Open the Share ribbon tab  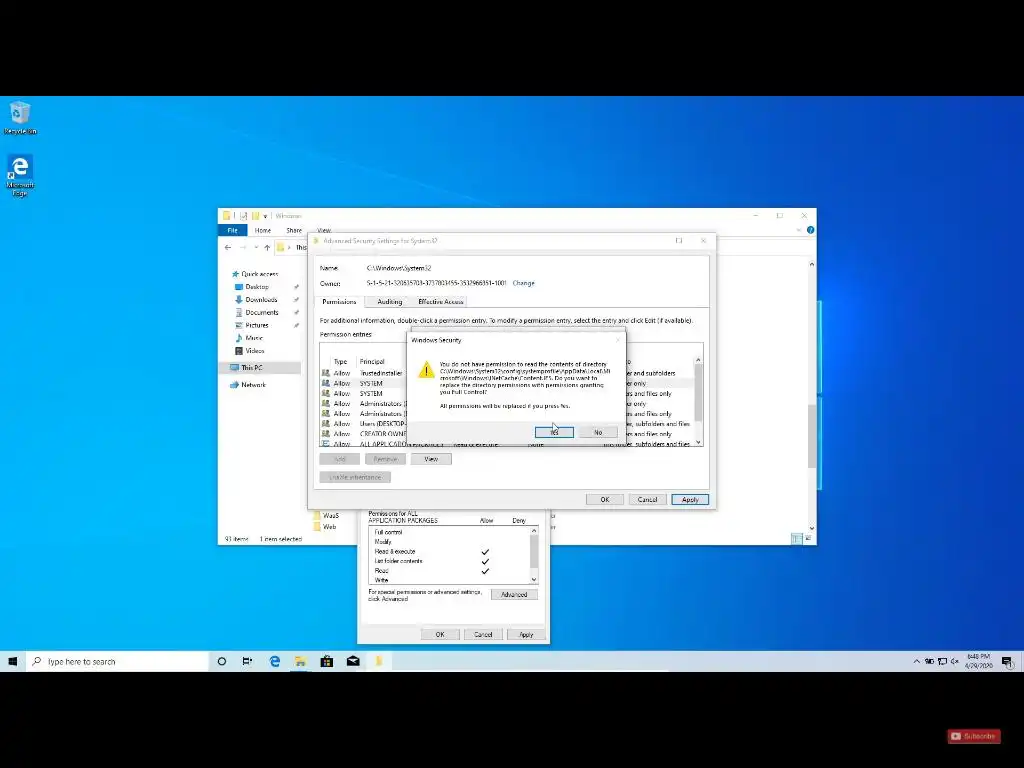tap(294, 231)
